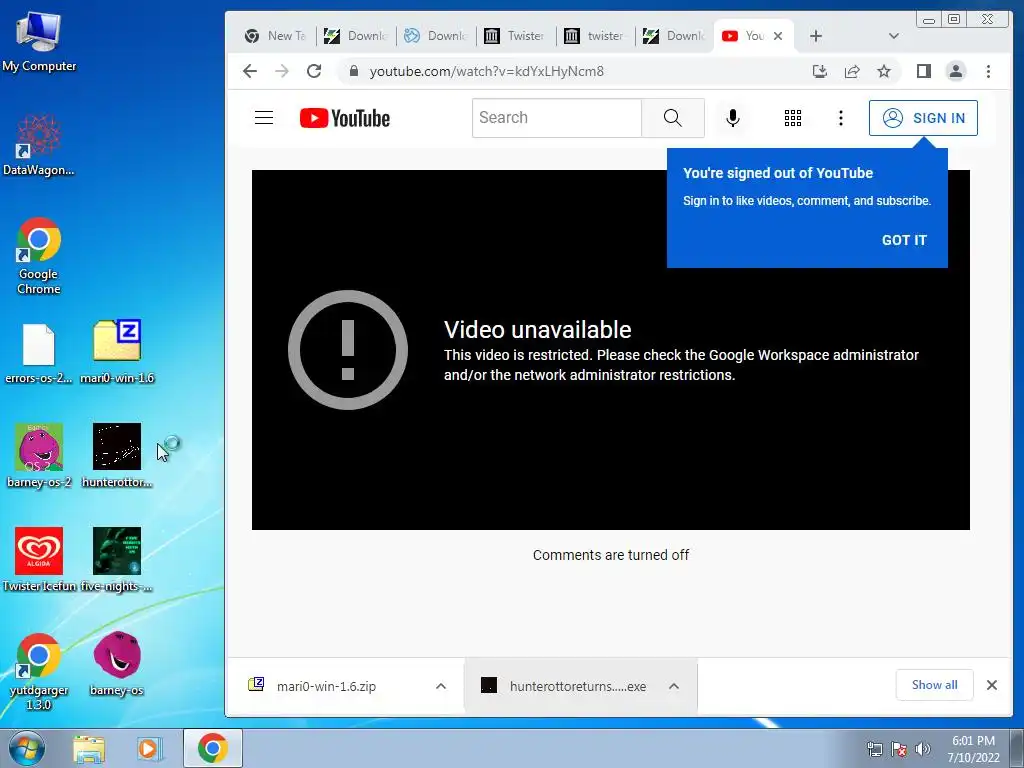Click Show all downloads button
This screenshot has width=1024, height=768.
tap(935, 685)
